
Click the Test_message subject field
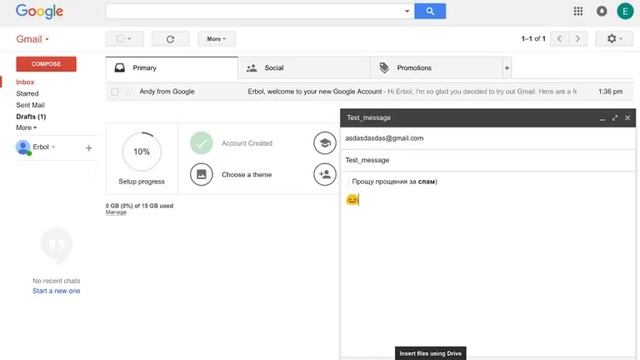[x=488, y=160]
